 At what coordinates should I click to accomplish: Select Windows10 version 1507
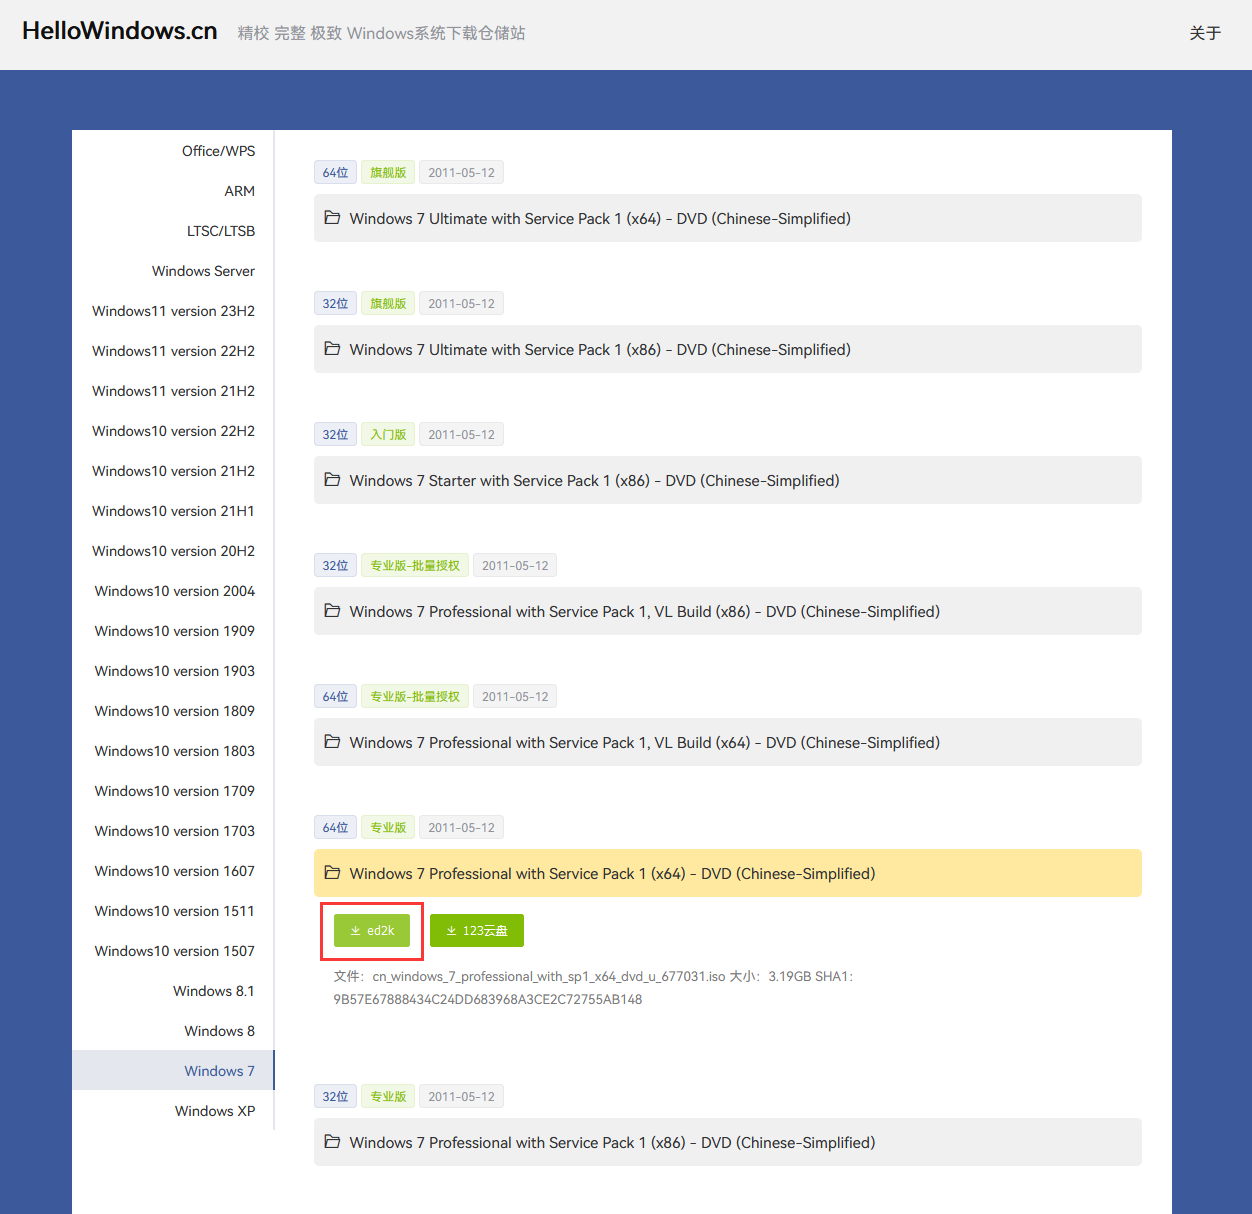point(173,951)
